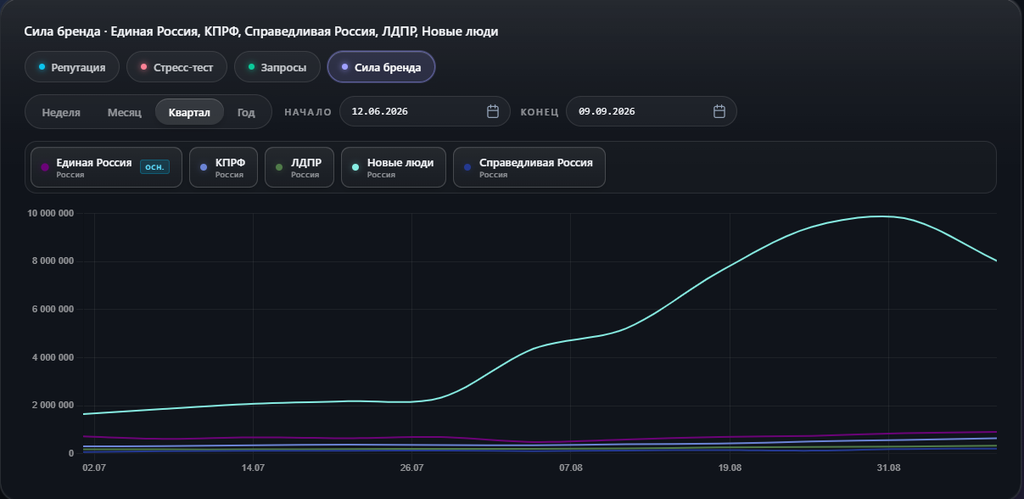Click the green dot on Запросы tab

point(251,67)
